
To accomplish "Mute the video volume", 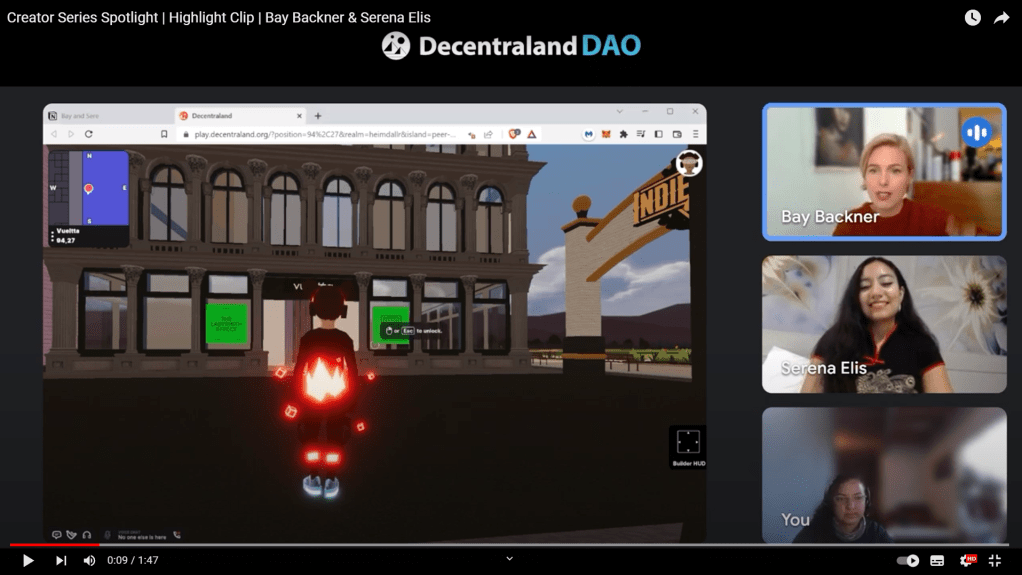I will click(89, 561).
